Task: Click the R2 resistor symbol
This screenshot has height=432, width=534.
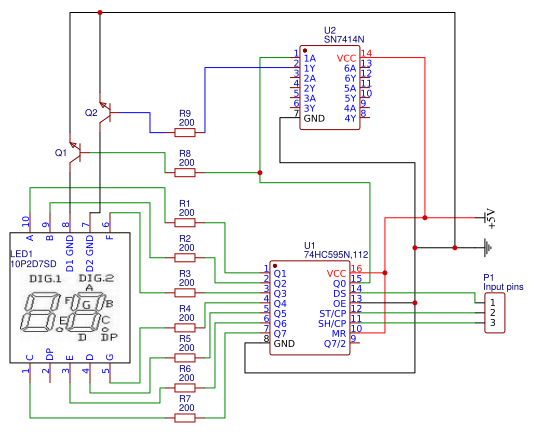Action: (x=185, y=258)
